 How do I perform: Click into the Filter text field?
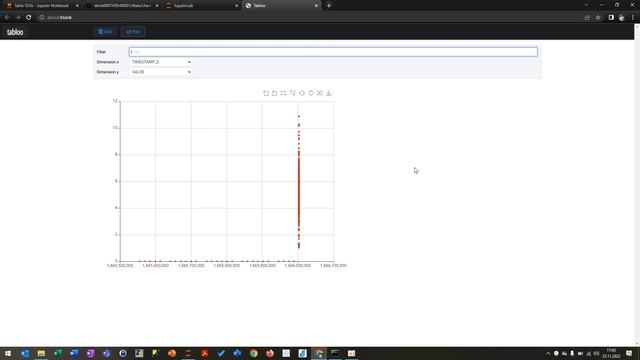[x=333, y=52]
